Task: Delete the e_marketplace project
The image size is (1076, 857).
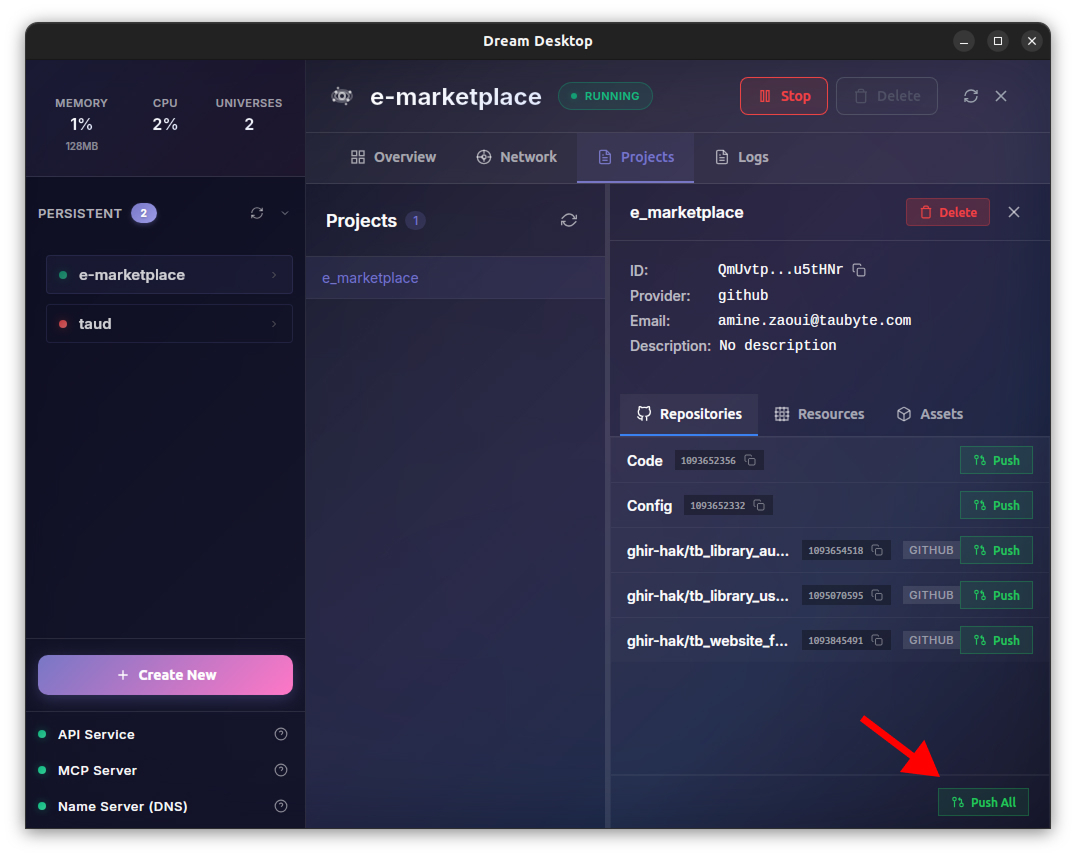Action: [948, 212]
